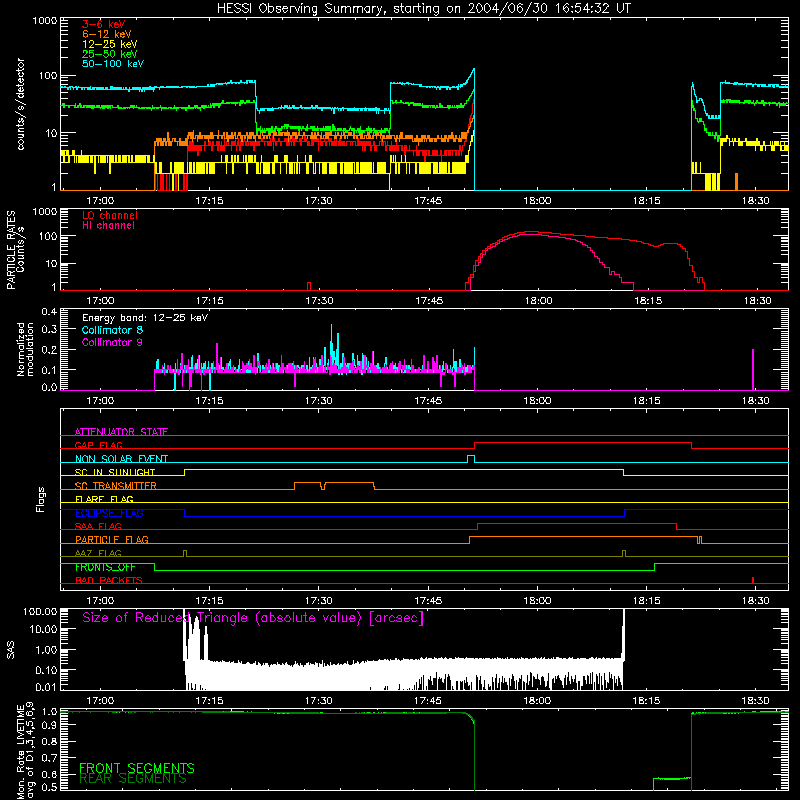Click the 'PARTICLE RATES' axis title
800x800 pixels.
[x=11, y=250]
